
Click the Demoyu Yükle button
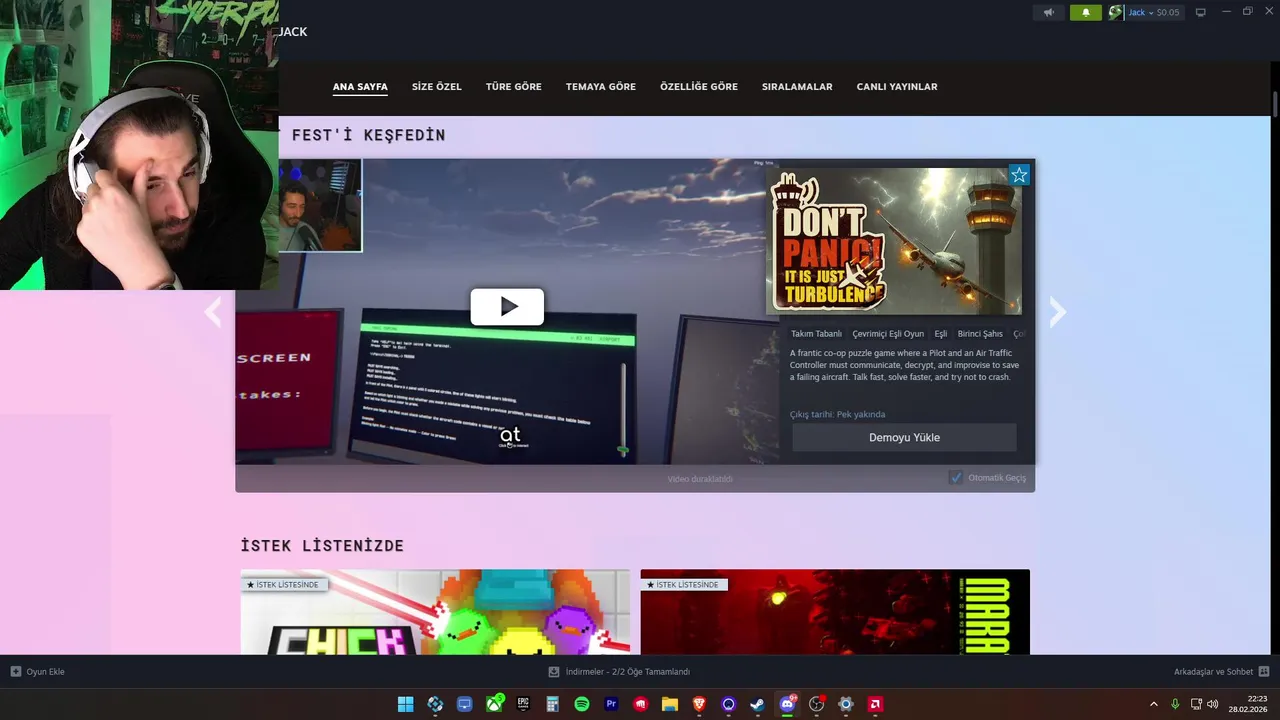pos(904,437)
